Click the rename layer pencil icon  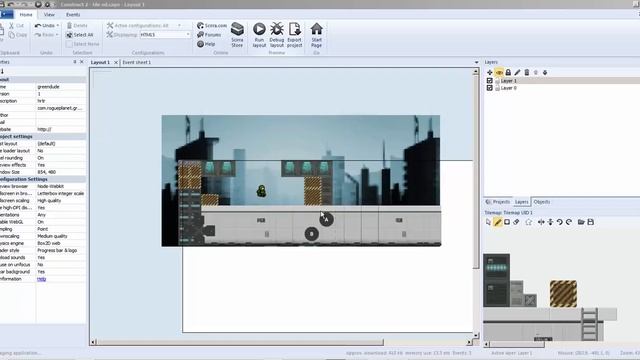(x=517, y=72)
